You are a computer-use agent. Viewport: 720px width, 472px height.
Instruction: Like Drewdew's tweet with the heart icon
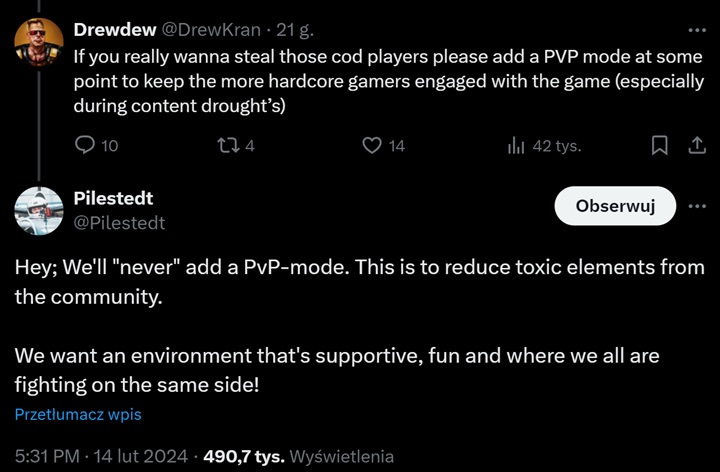pyautogui.click(x=372, y=146)
